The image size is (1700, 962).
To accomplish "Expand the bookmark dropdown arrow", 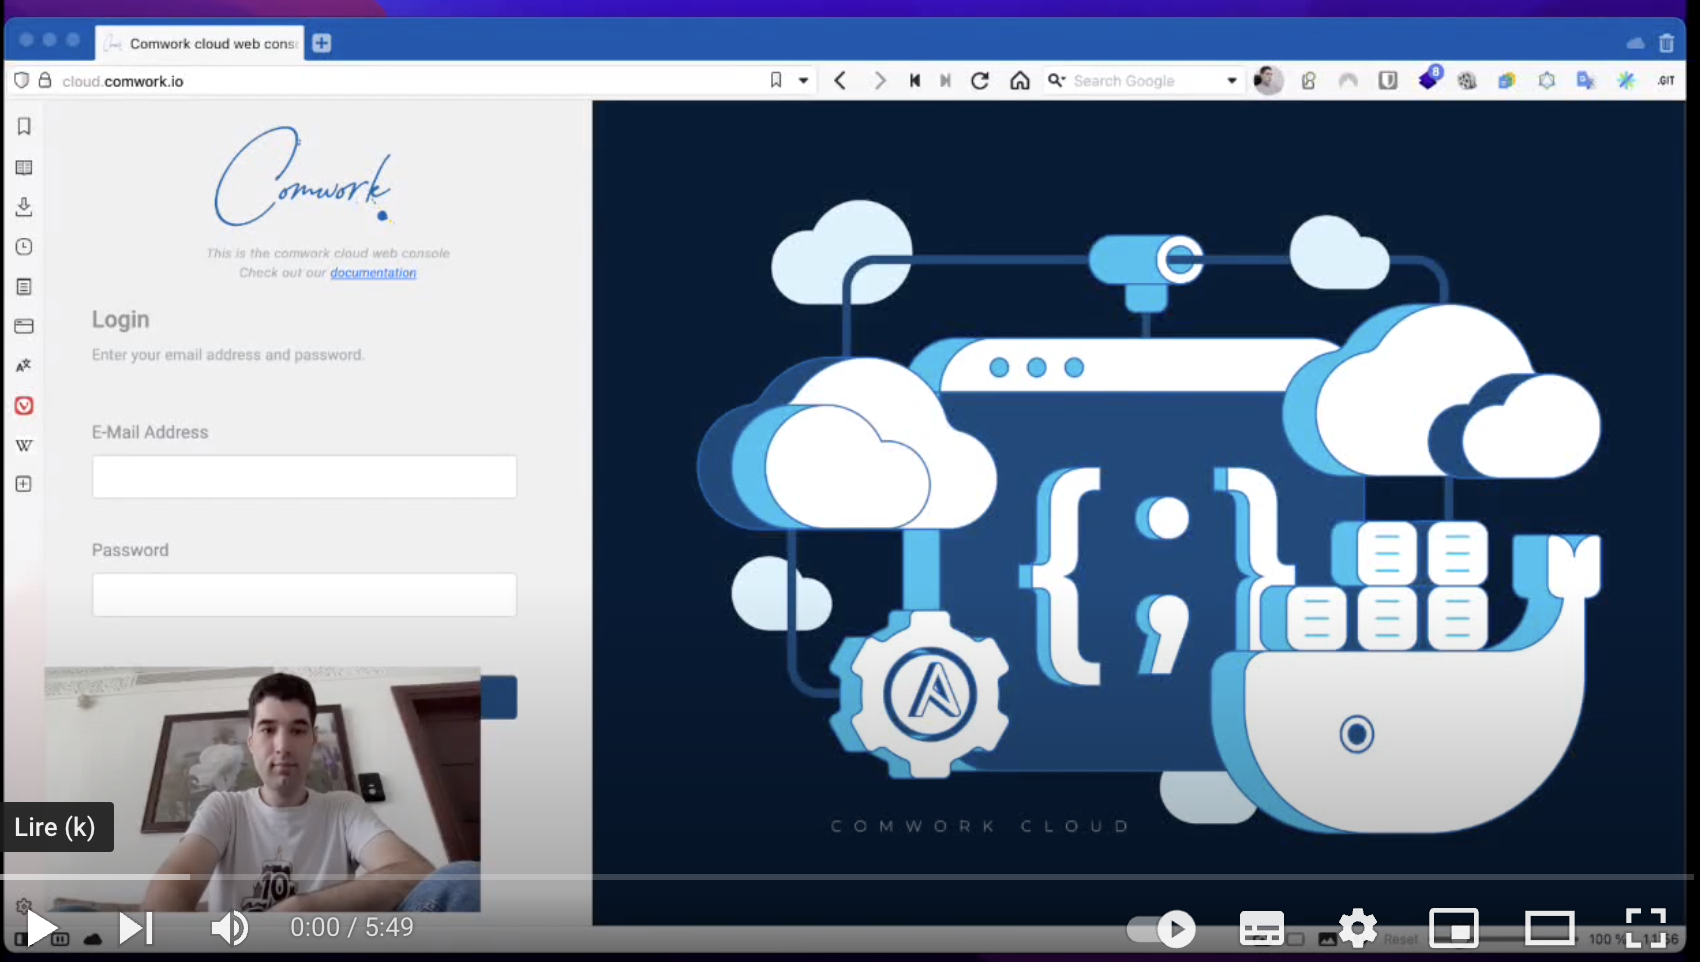I will (x=803, y=81).
